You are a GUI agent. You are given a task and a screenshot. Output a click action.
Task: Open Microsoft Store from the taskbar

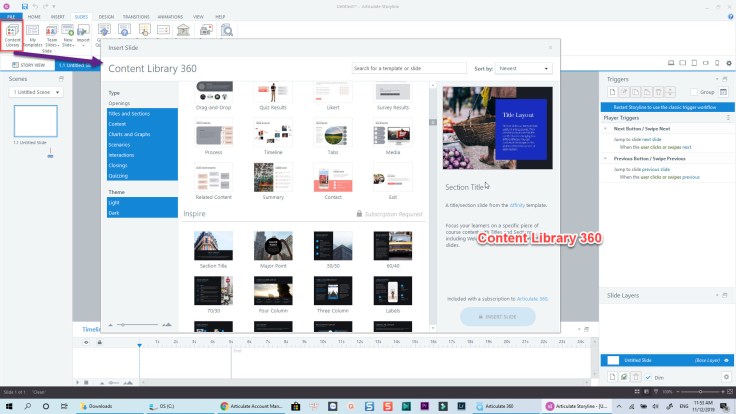295,406
